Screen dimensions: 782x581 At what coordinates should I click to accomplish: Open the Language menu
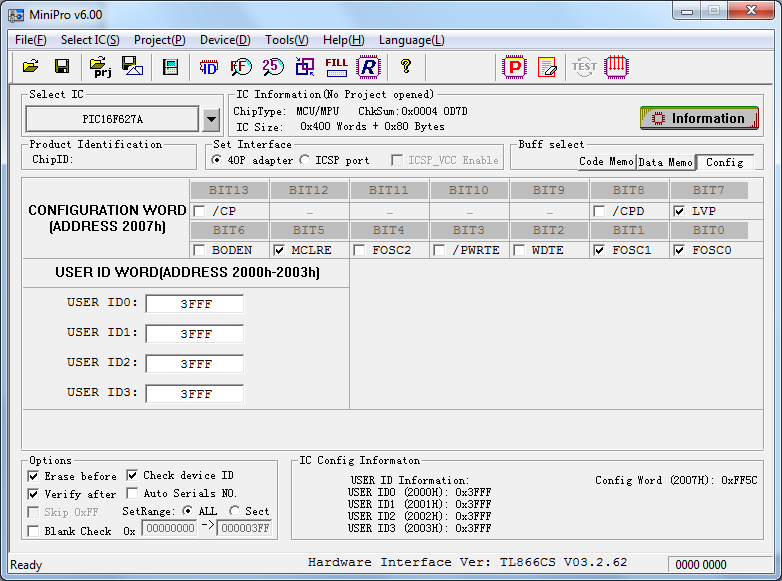click(411, 40)
